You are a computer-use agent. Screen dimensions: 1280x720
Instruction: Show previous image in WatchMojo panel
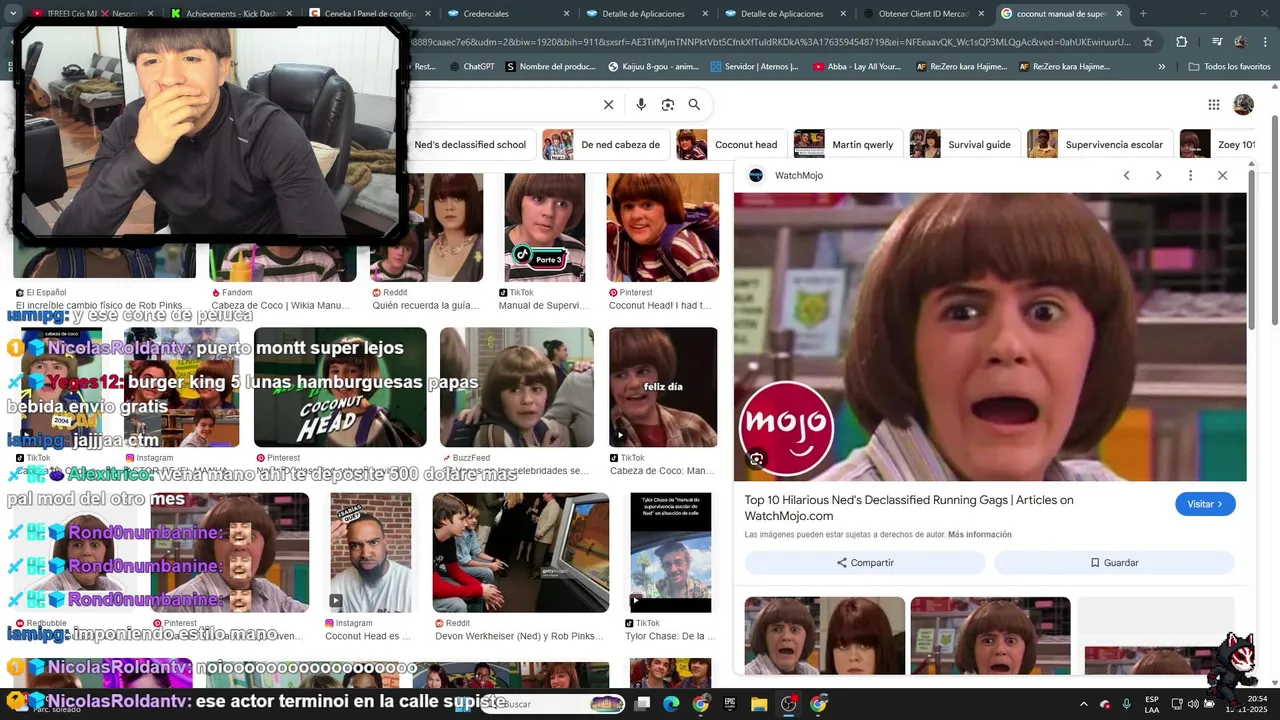(1126, 175)
